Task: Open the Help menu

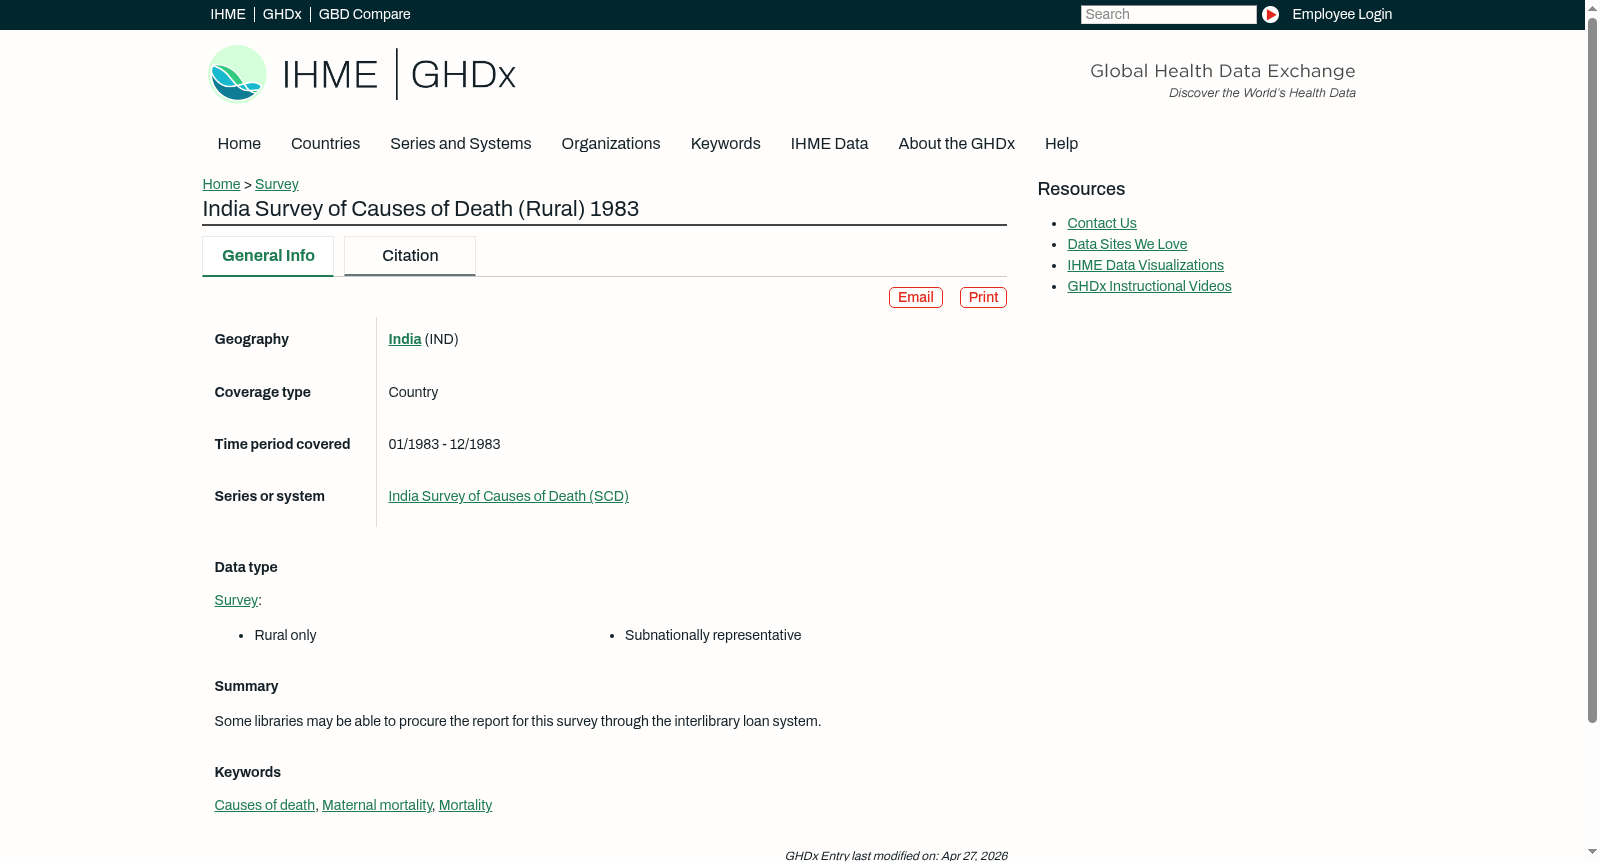Action: [x=1061, y=144]
